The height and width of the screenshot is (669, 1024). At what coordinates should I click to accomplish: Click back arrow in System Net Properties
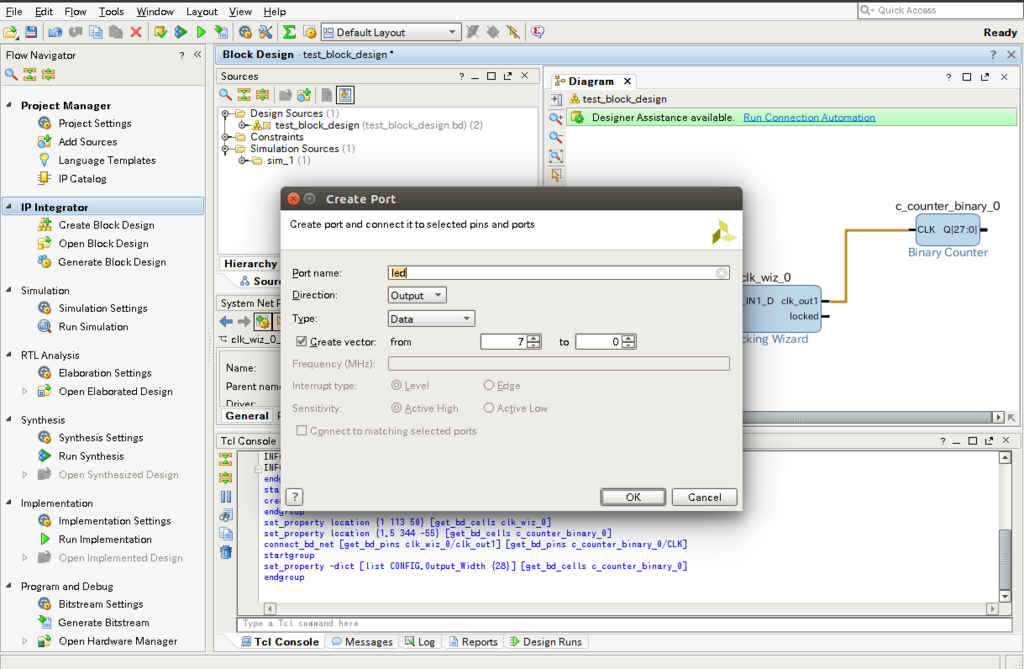226,321
